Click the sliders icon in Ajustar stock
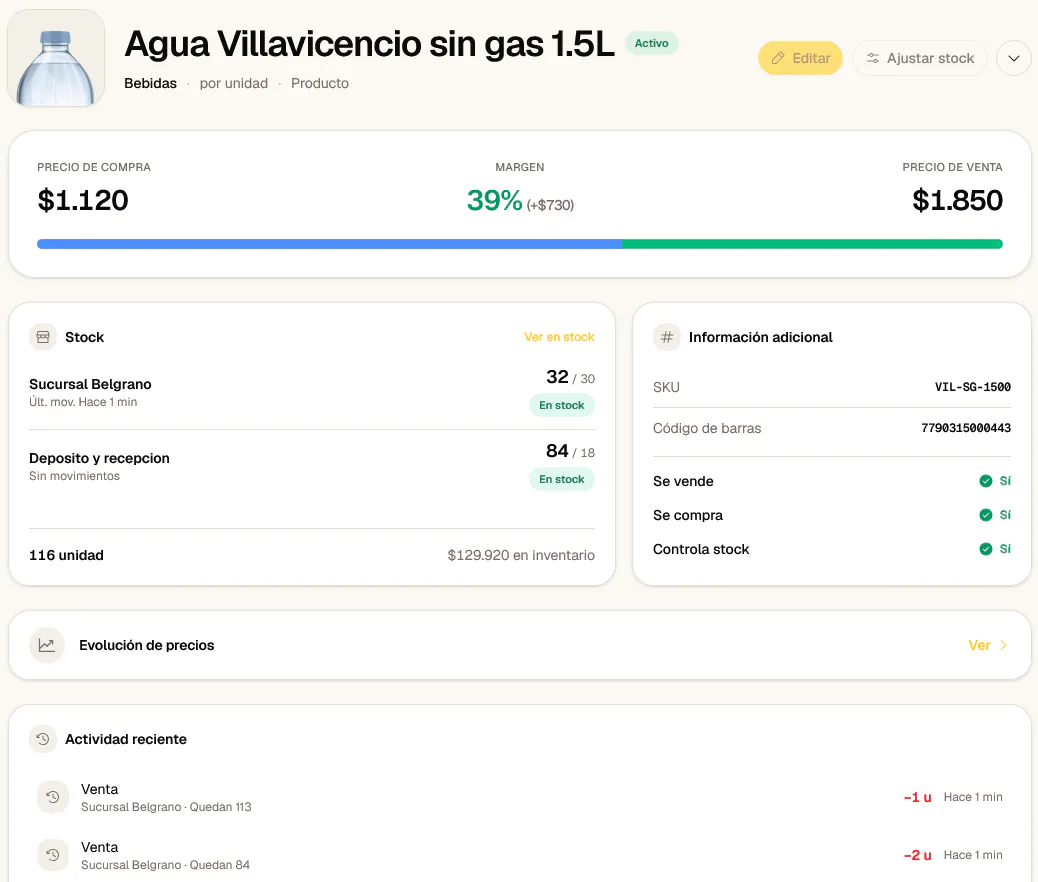This screenshot has height=882, width=1038. [x=873, y=58]
